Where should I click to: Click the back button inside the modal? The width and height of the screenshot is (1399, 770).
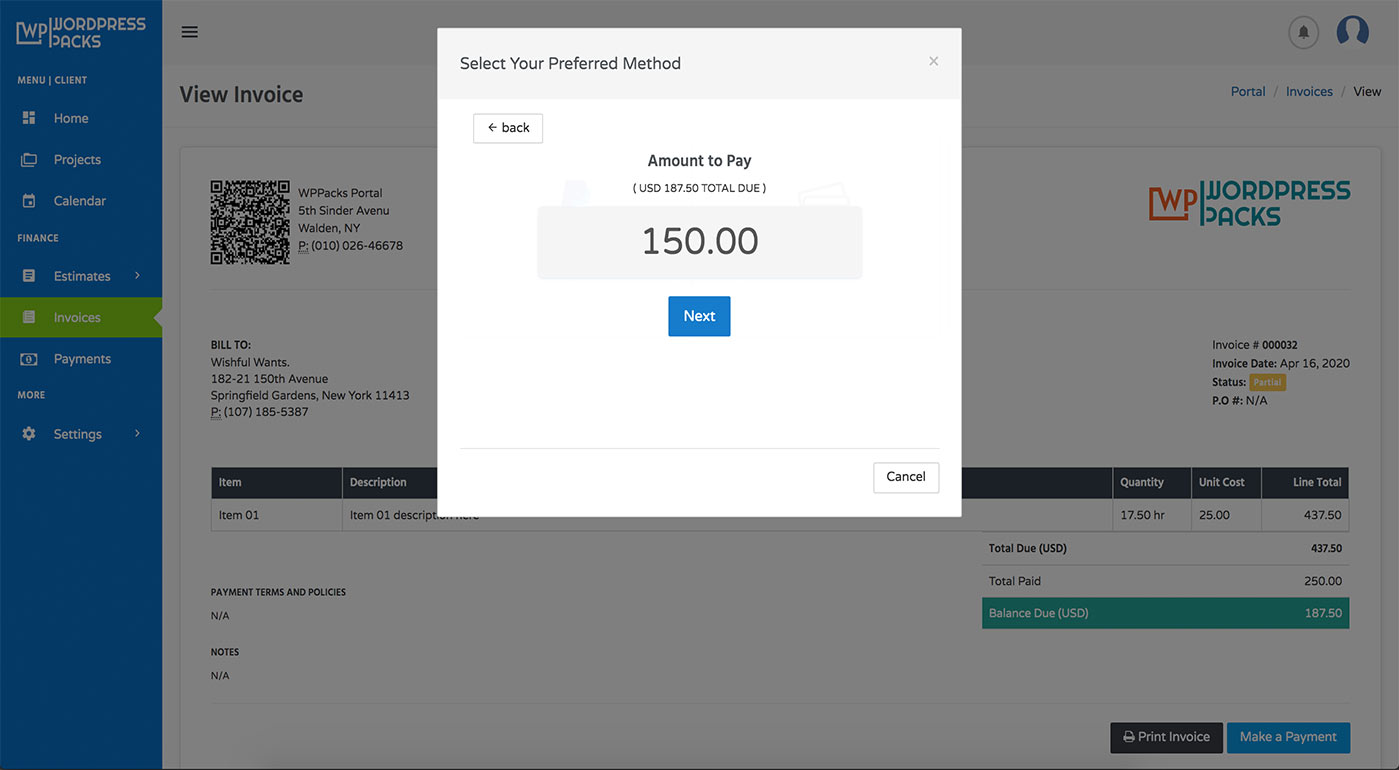[507, 128]
